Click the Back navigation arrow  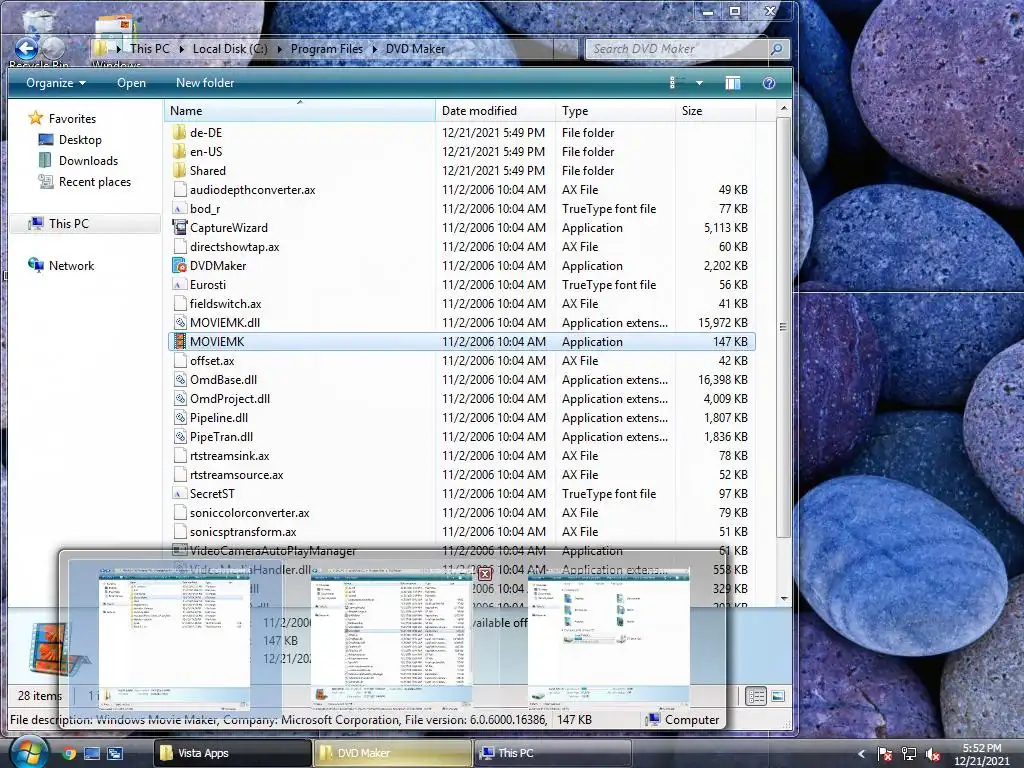click(27, 48)
